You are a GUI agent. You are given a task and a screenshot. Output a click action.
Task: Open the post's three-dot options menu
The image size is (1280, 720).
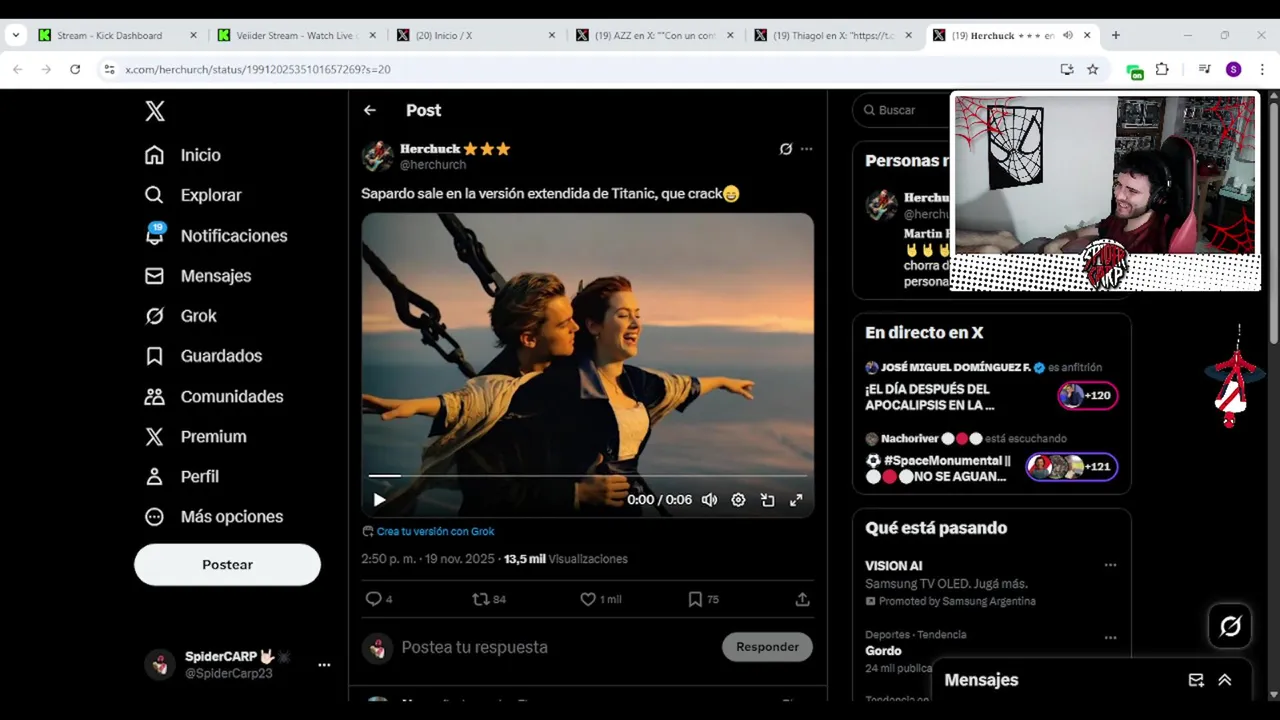coord(807,149)
